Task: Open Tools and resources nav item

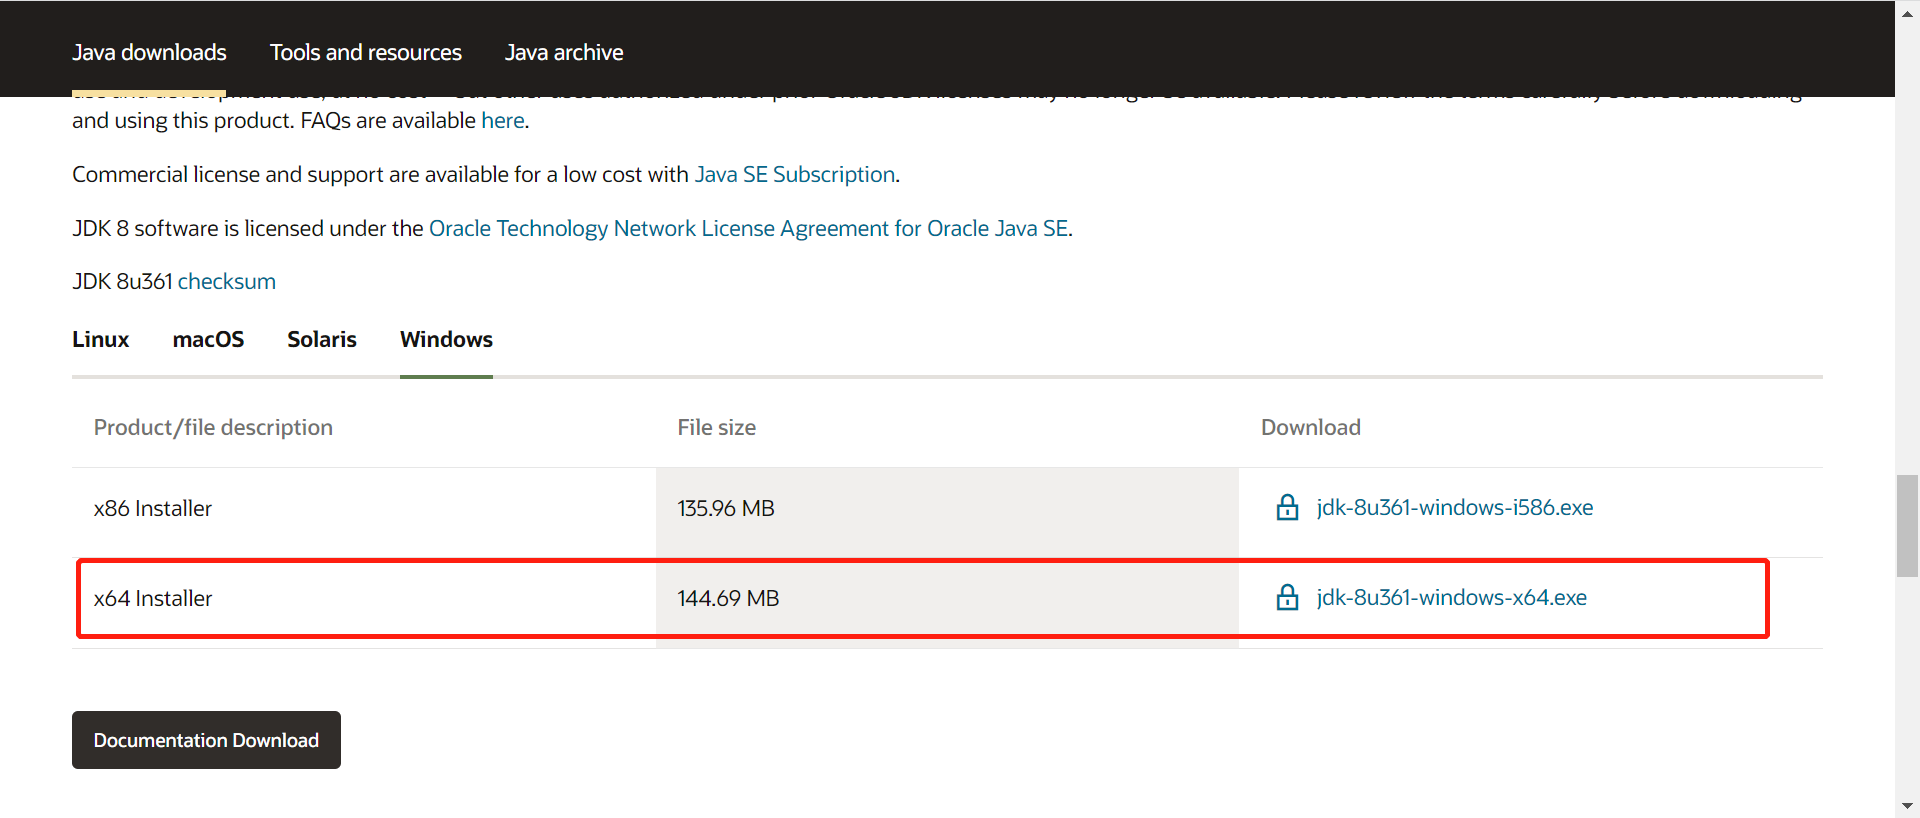Action: click(x=366, y=52)
